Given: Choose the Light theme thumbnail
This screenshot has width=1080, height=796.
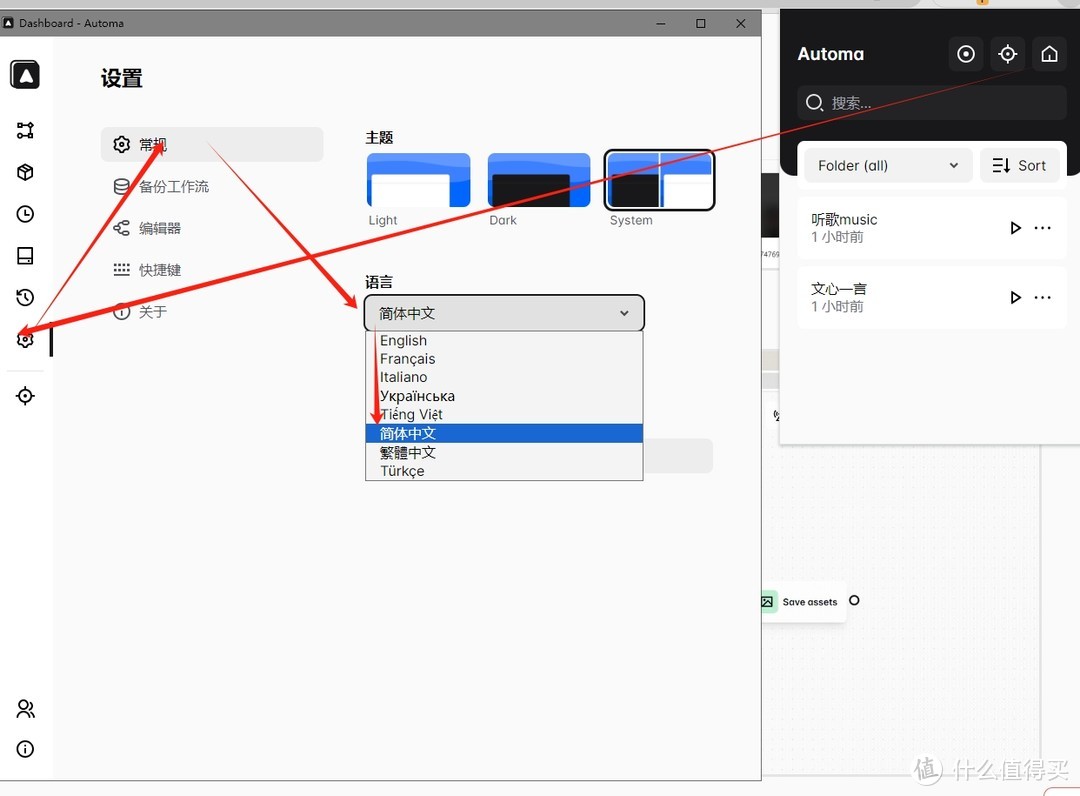Looking at the screenshot, I should [419, 180].
